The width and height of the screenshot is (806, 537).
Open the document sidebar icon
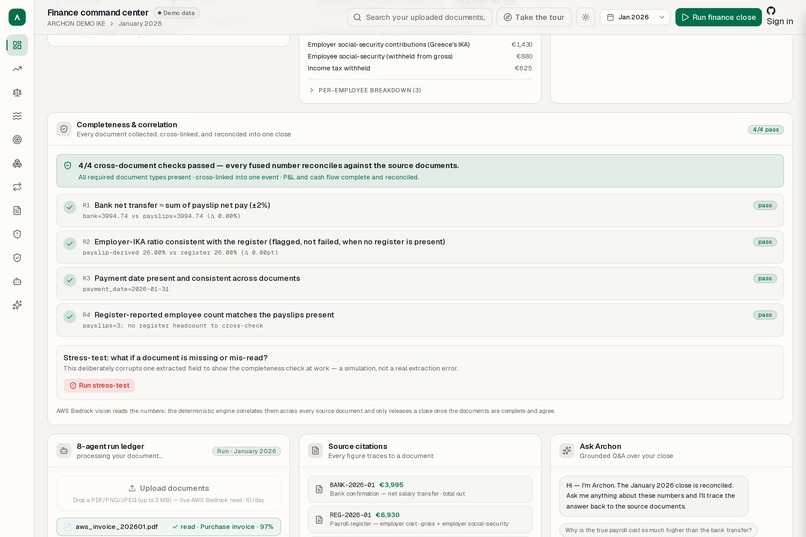click(17, 211)
